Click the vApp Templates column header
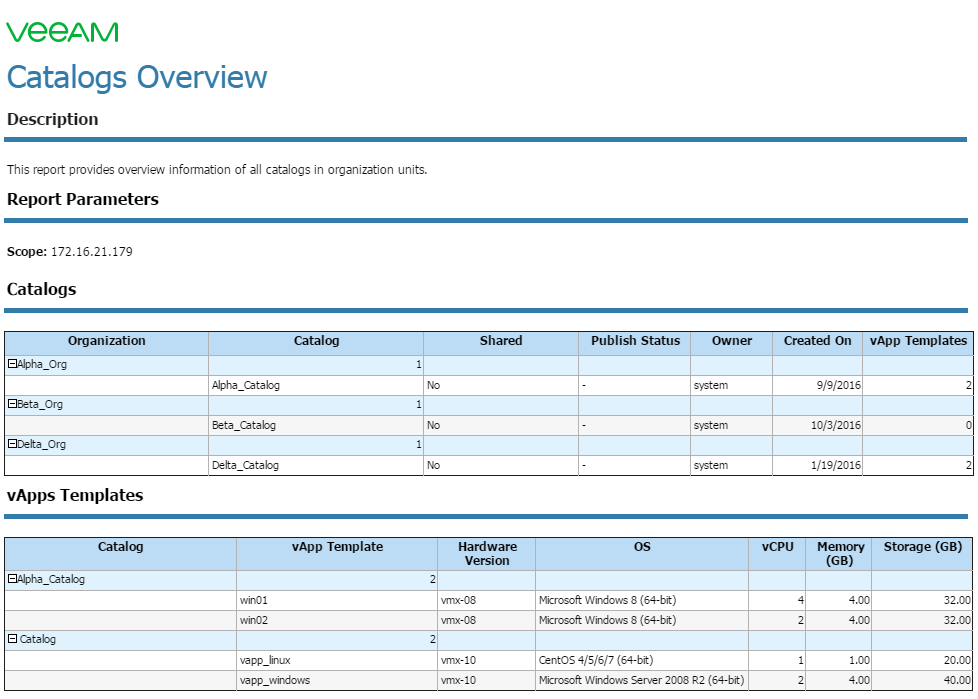The image size is (978, 699). point(918,341)
